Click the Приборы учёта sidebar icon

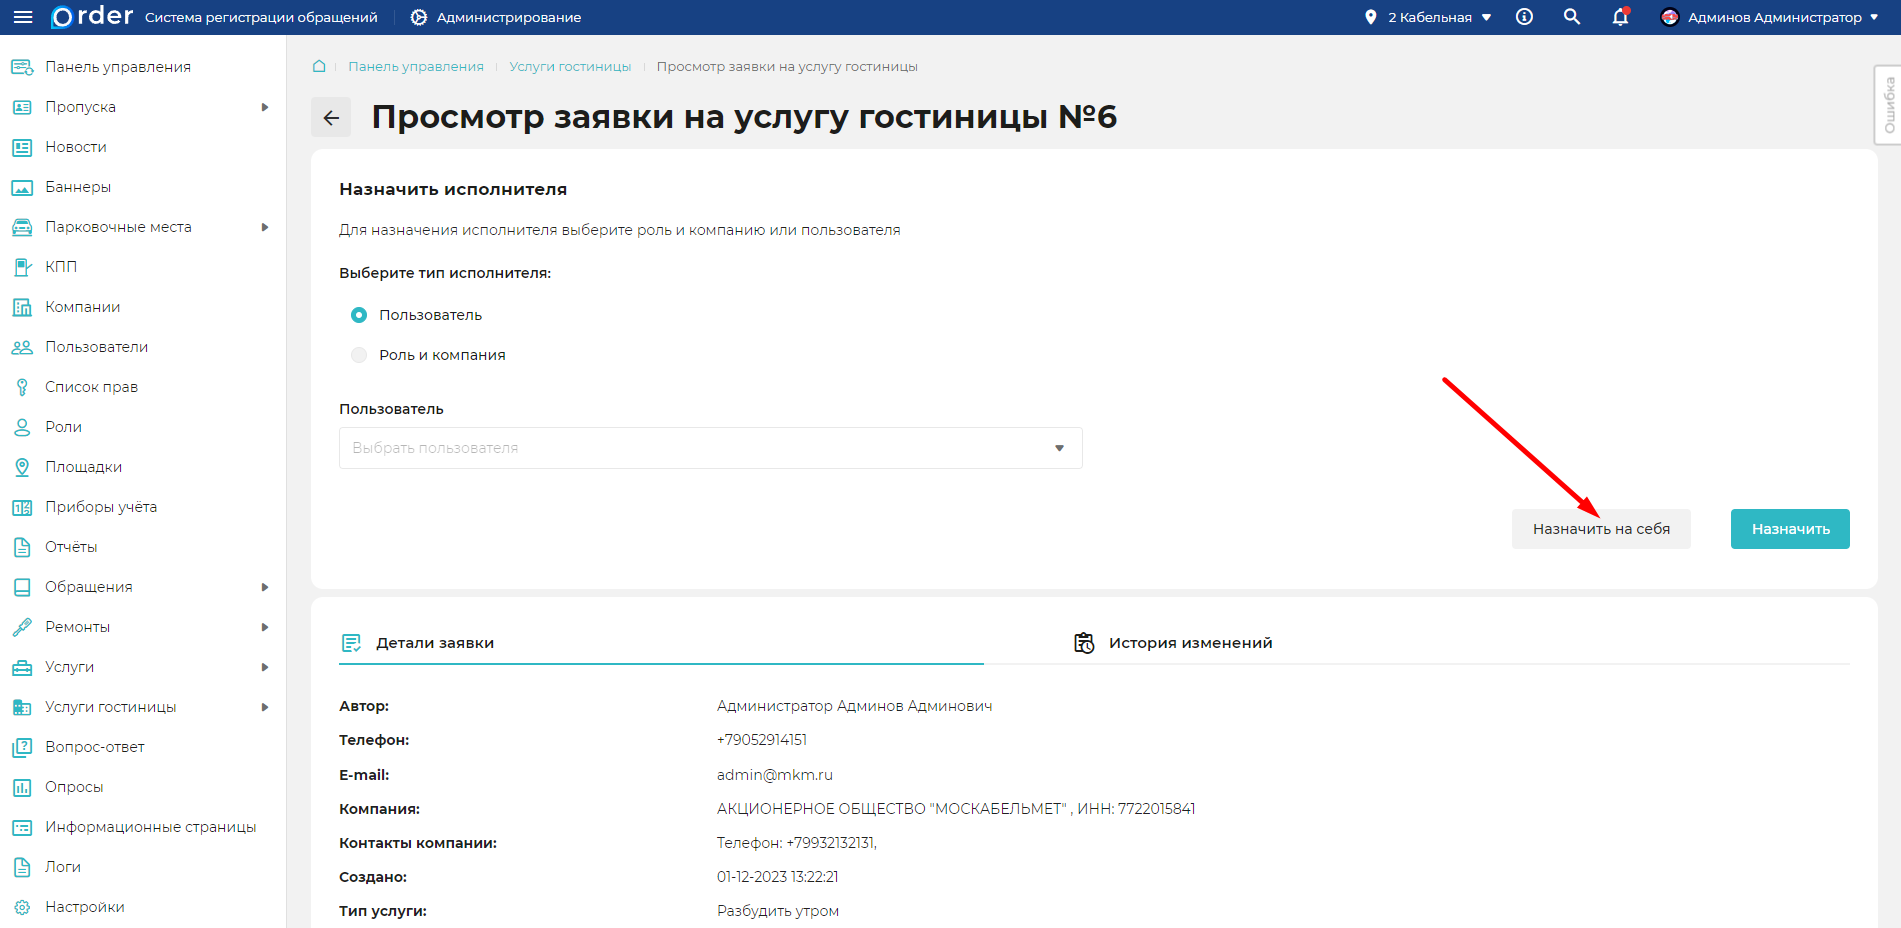pyautogui.click(x=22, y=506)
